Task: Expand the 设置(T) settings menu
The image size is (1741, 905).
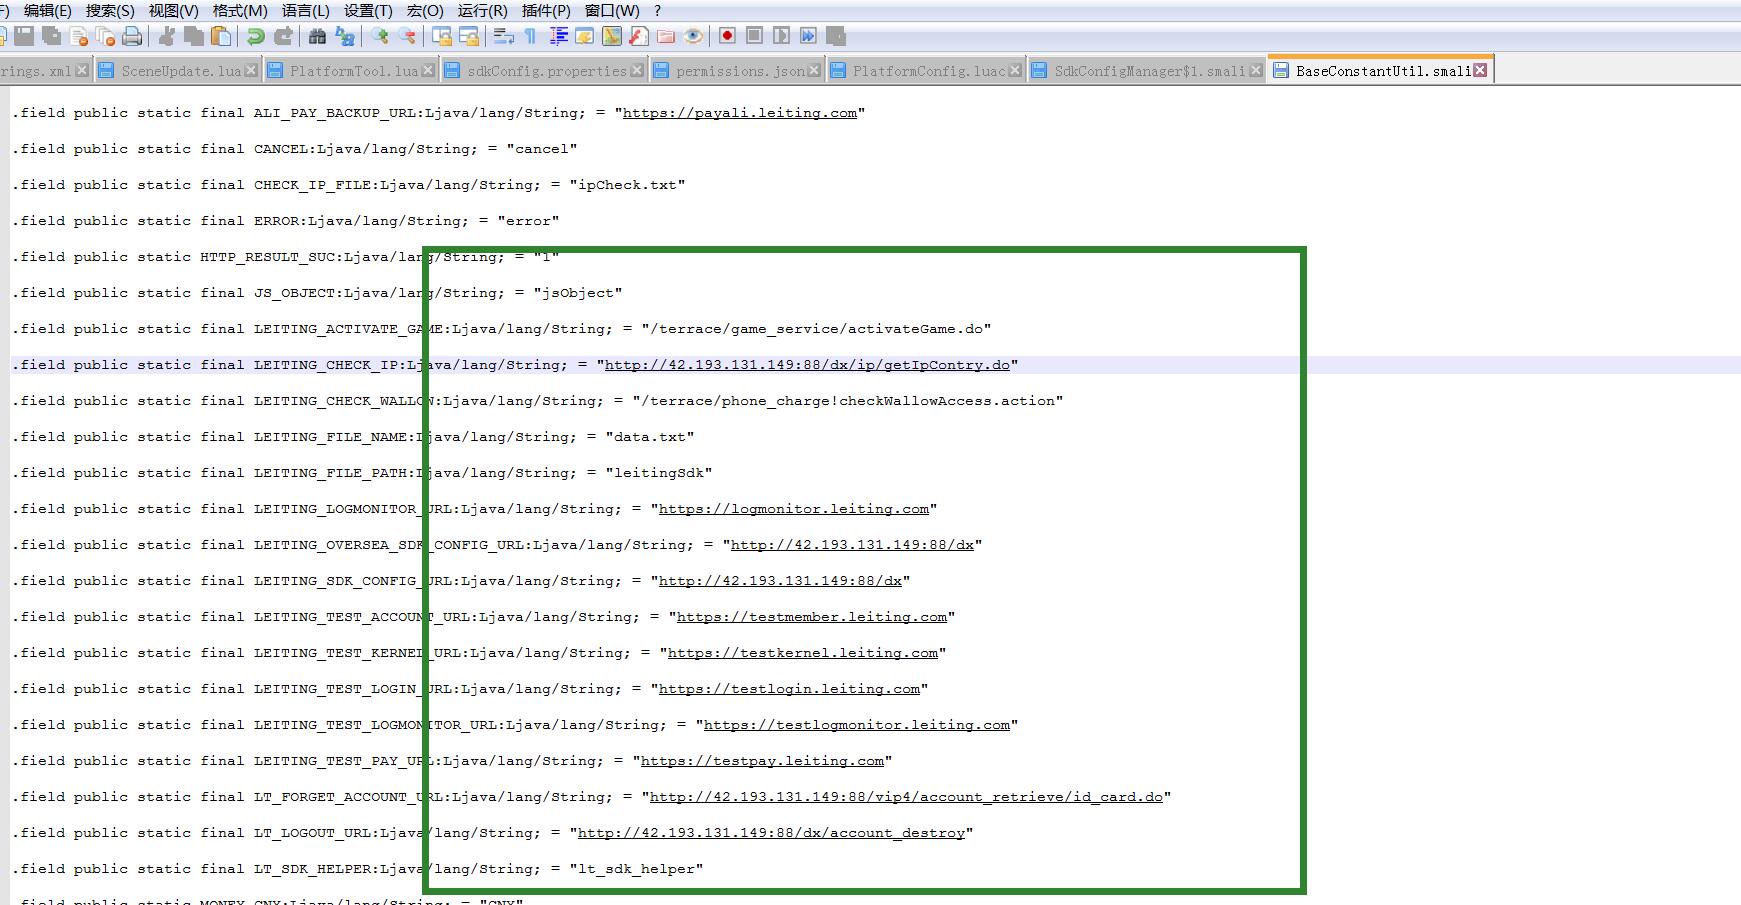Action: pos(368,11)
